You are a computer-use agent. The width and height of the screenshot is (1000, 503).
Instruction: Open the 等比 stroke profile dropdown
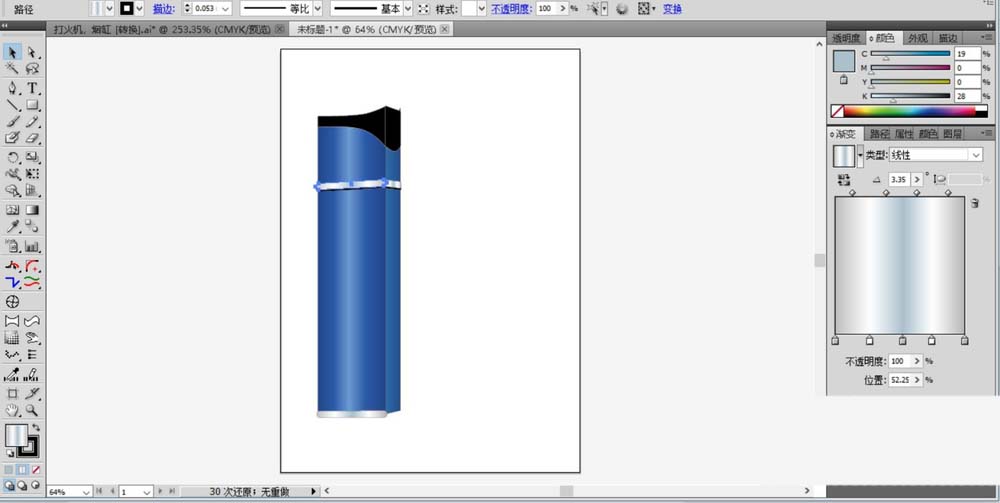[x=318, y=9]
